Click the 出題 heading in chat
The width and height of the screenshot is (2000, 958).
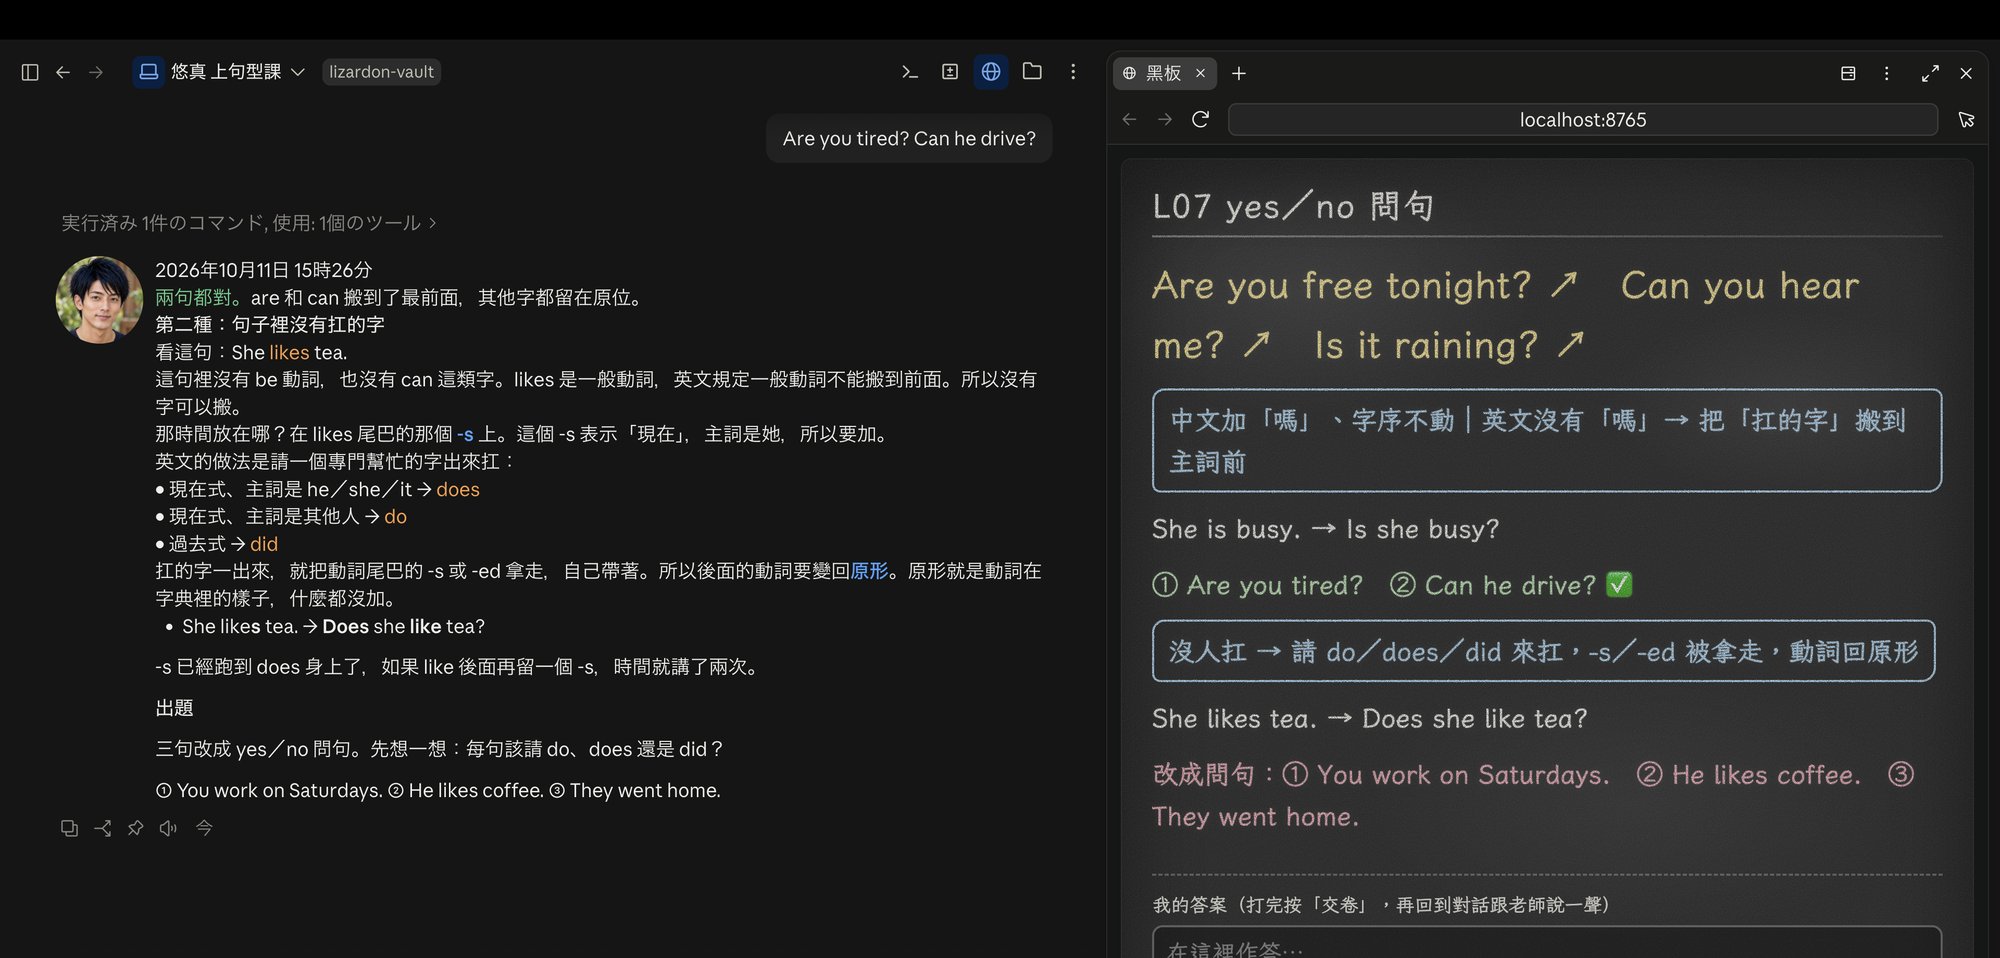click(x=174, y=708)
